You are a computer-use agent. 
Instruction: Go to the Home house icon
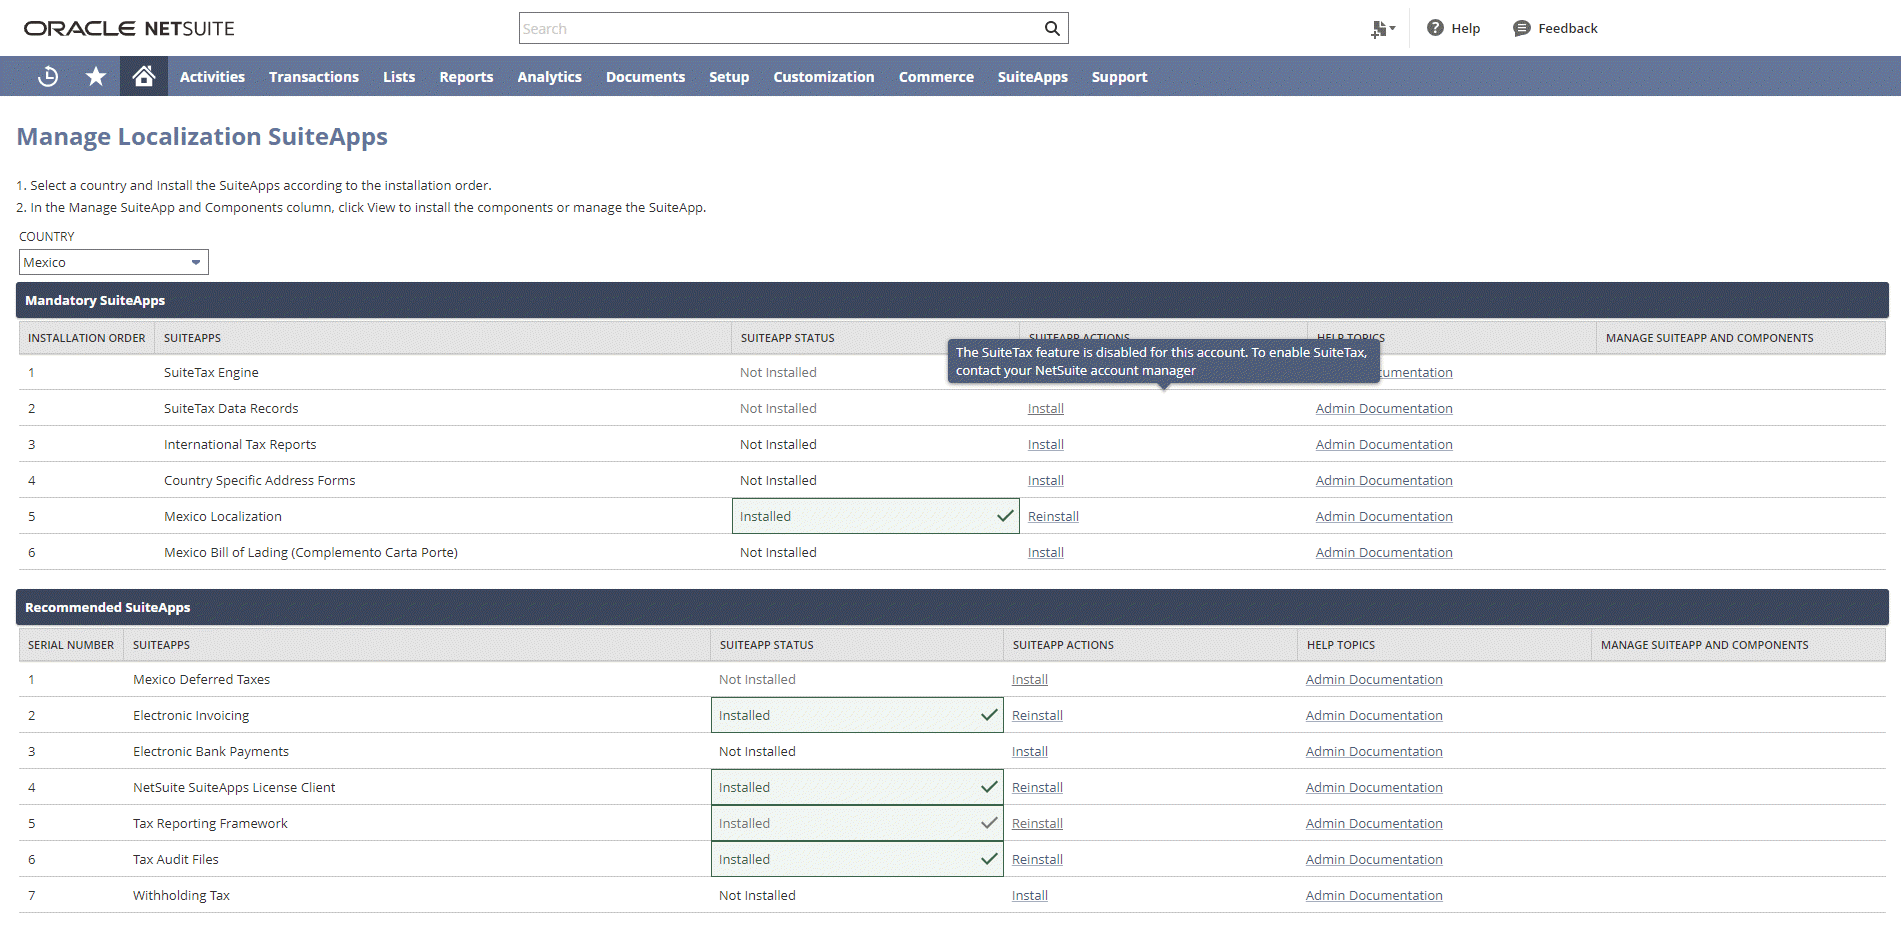144,76
